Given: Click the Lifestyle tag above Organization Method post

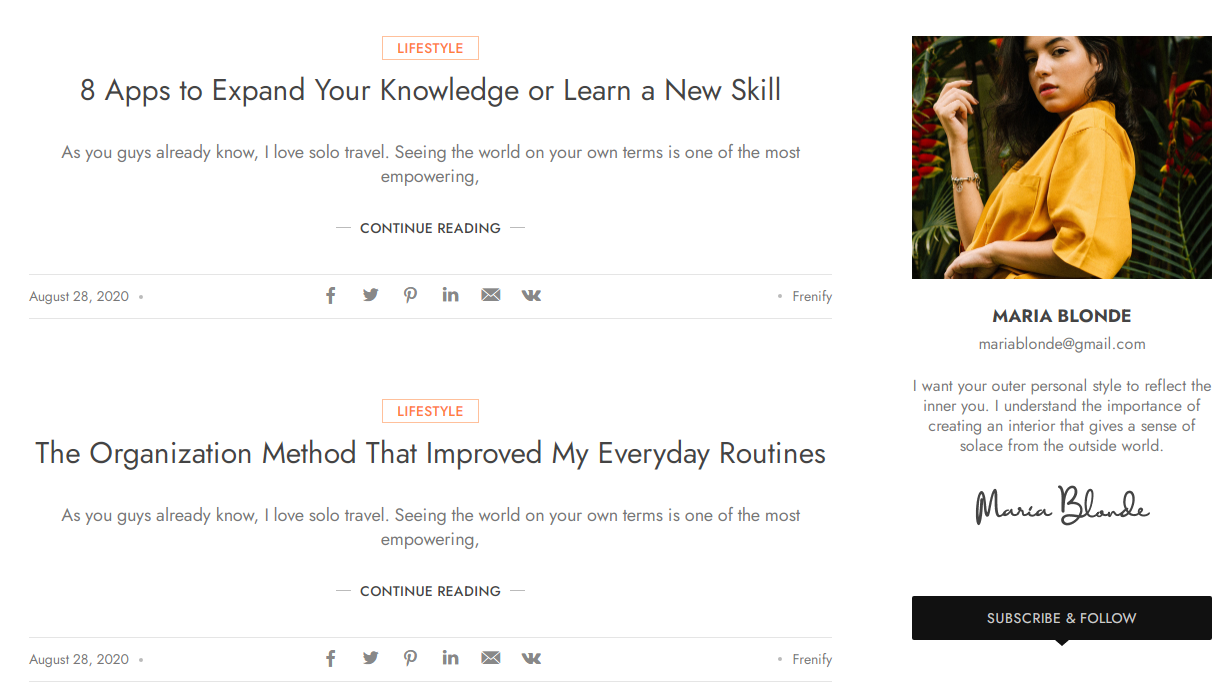Looking at the screenshot, I should tap(430, 411).
